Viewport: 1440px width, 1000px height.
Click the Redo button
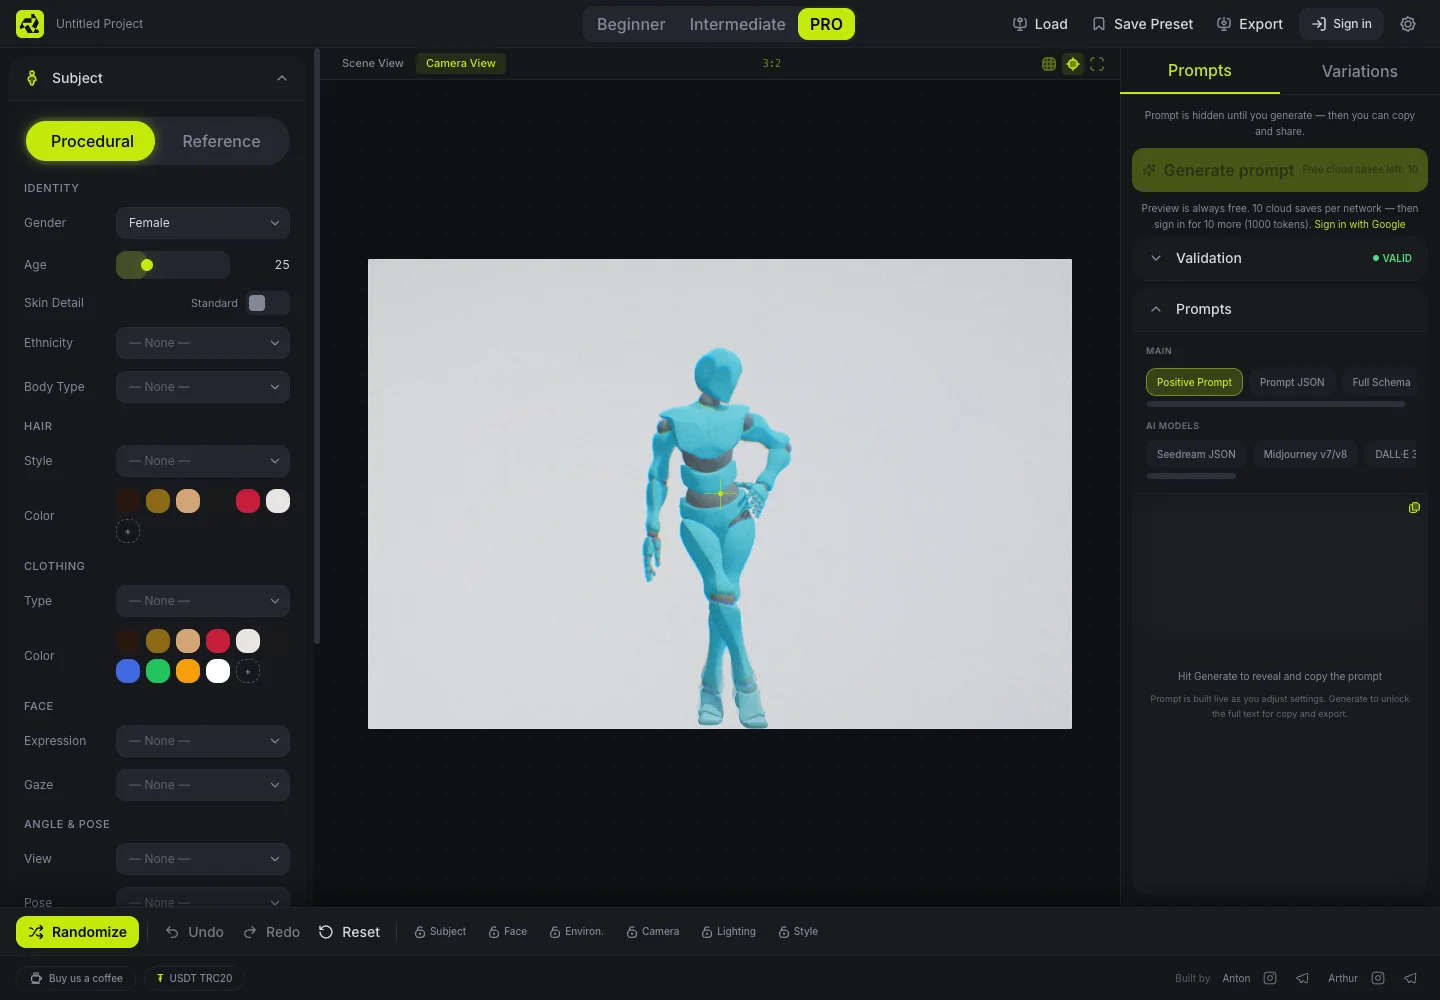(x=272, y=932)
